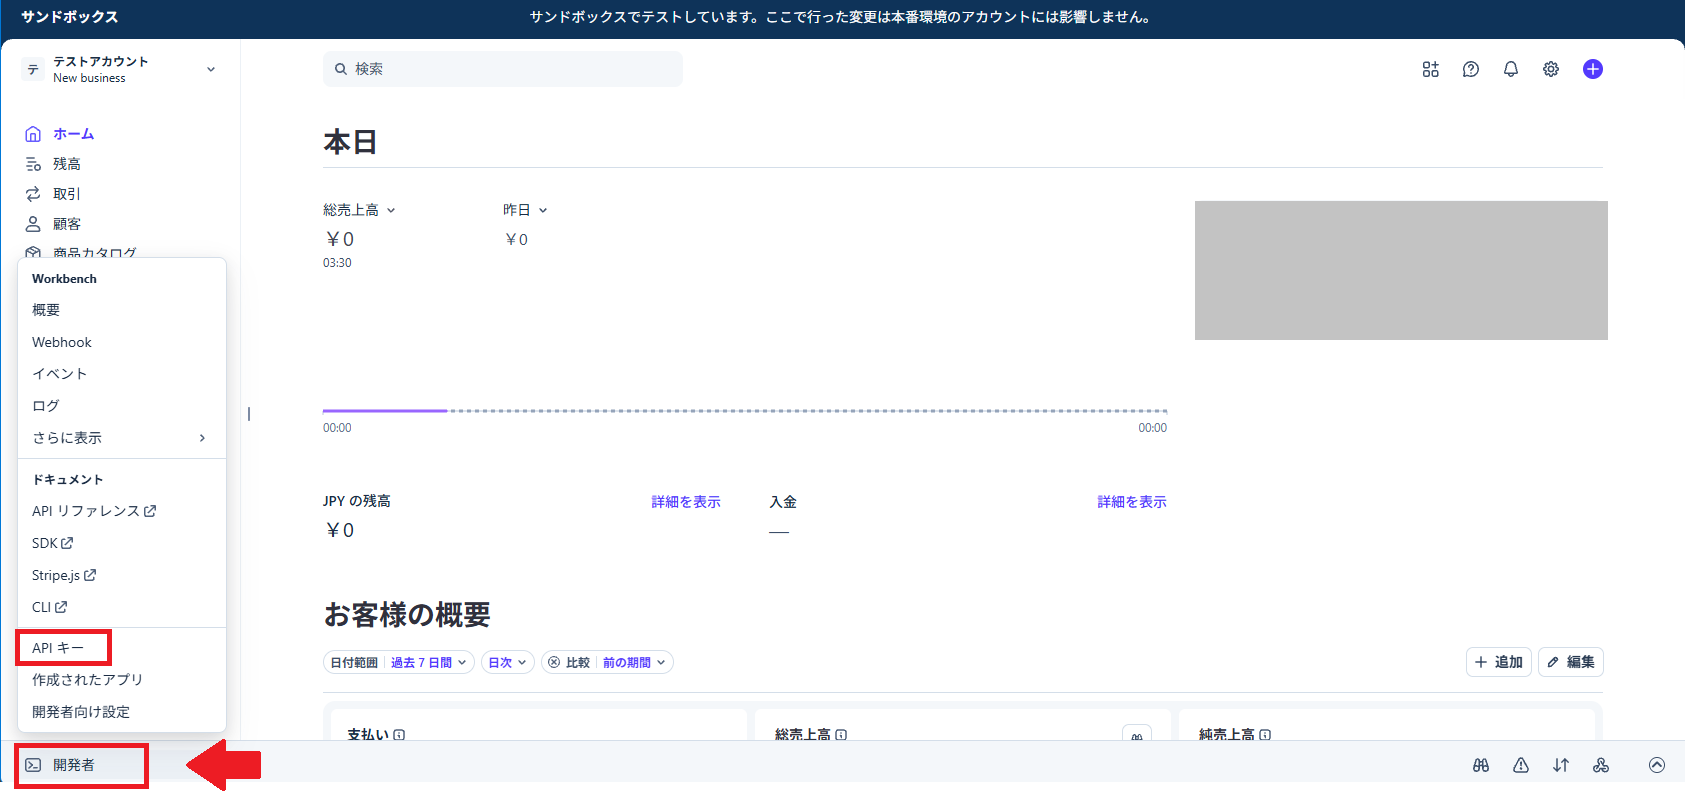Click the 開発者 terminal icon

[x=33, y=765]
